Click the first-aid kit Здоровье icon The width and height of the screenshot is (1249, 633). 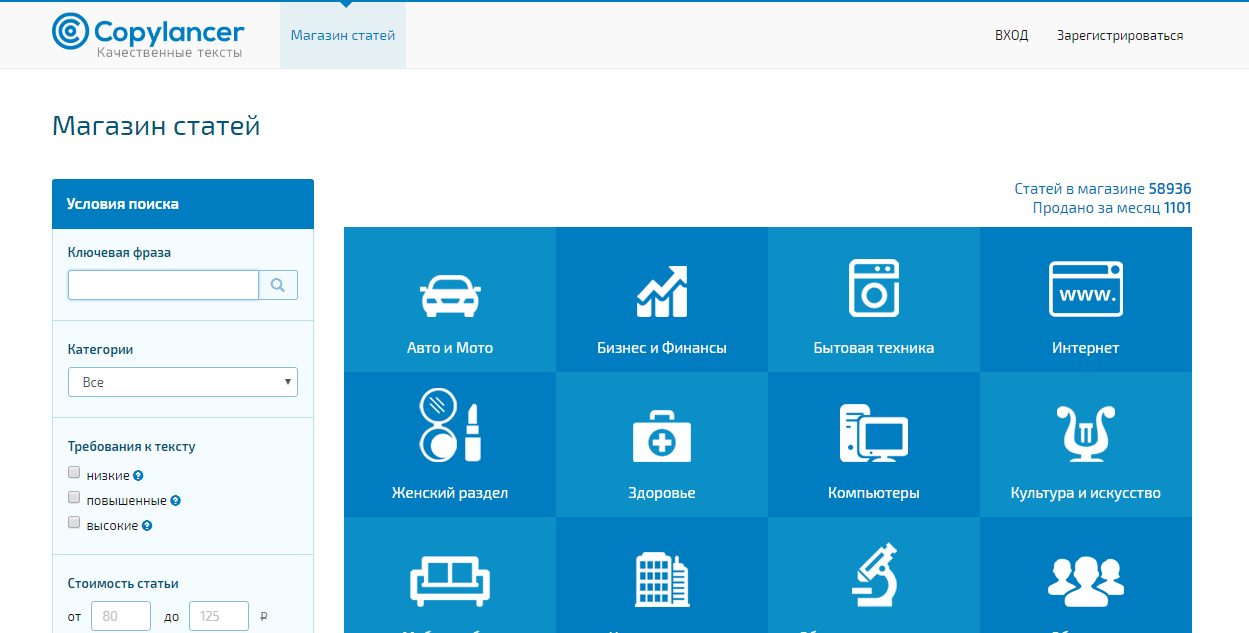[x=662, y=437]
